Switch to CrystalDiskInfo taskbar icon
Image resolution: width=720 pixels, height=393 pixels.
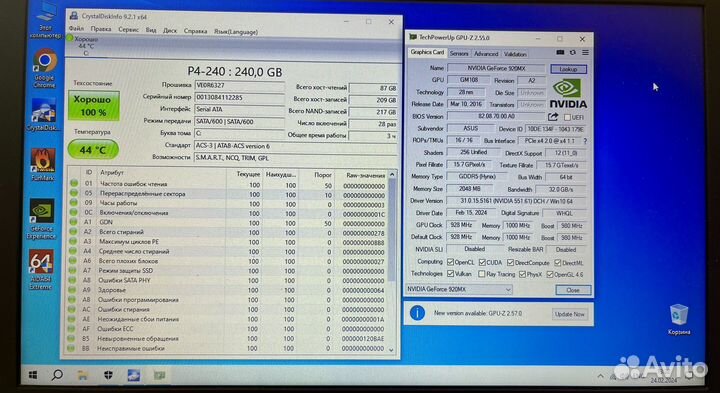pos(134,375)
